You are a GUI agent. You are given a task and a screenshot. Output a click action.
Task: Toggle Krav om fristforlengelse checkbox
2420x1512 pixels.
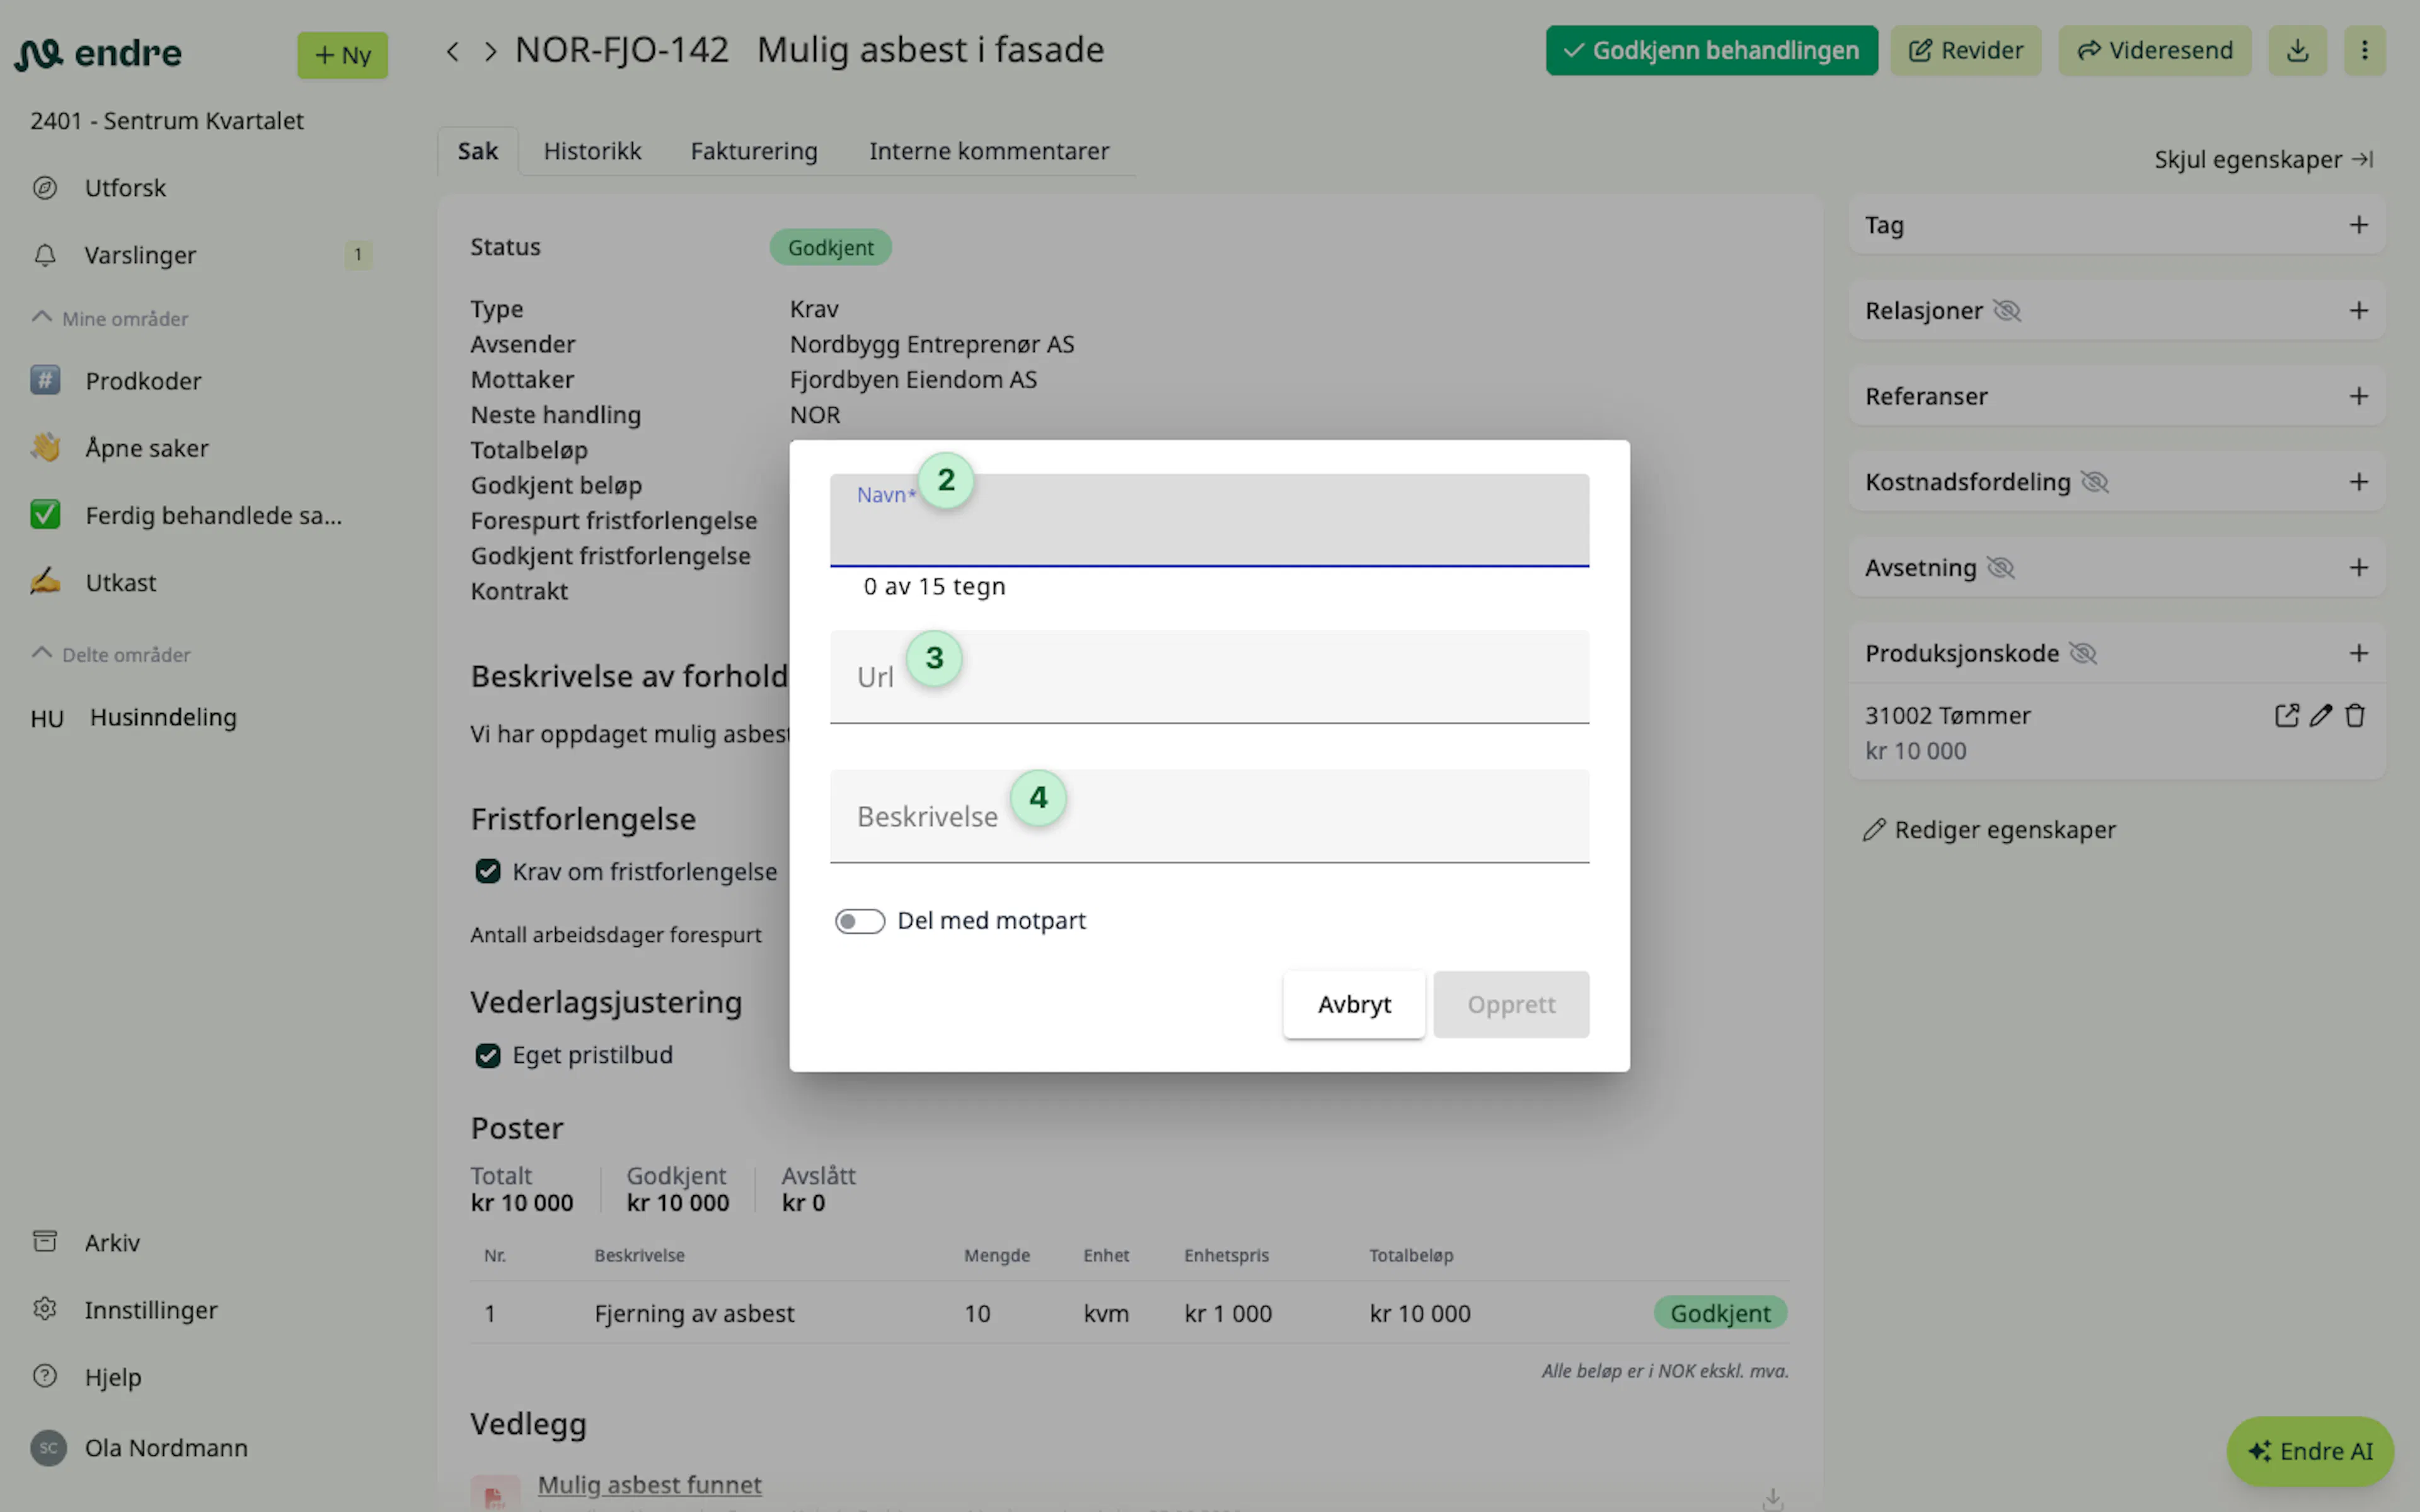pyautogui.click(x=488, y=871)
